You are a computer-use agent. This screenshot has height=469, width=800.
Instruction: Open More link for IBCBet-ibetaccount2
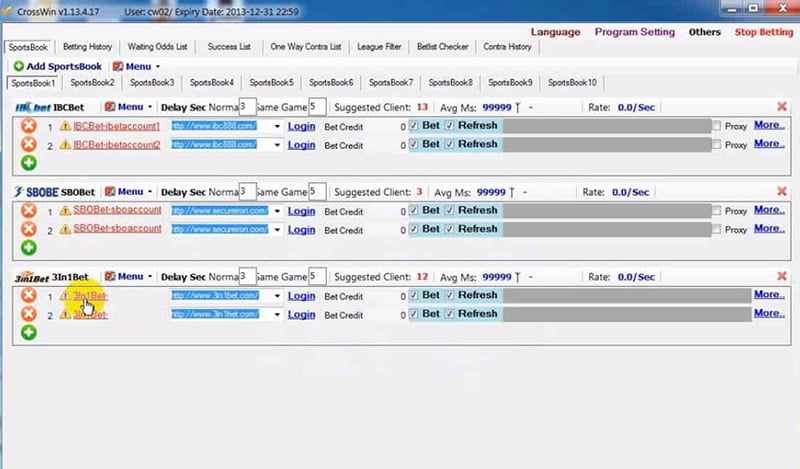[769, 144]
